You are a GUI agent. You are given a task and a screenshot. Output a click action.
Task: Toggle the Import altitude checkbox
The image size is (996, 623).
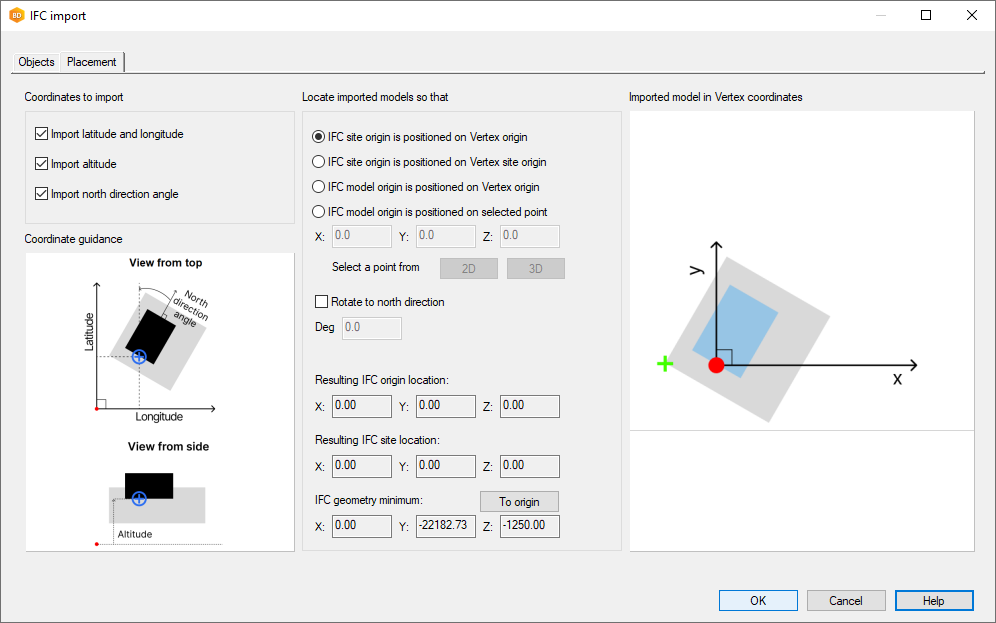pos(42,164)
